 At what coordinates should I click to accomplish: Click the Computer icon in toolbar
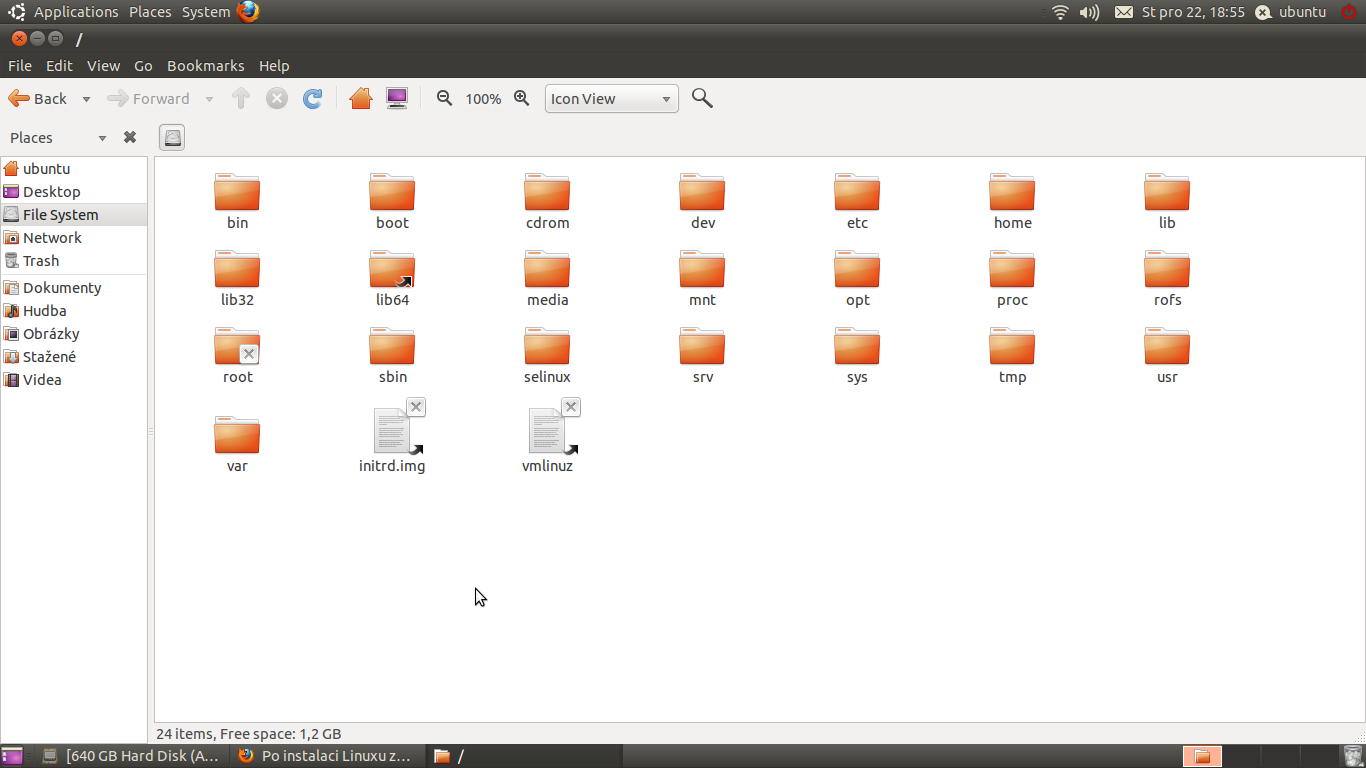[x=397, y=98]
